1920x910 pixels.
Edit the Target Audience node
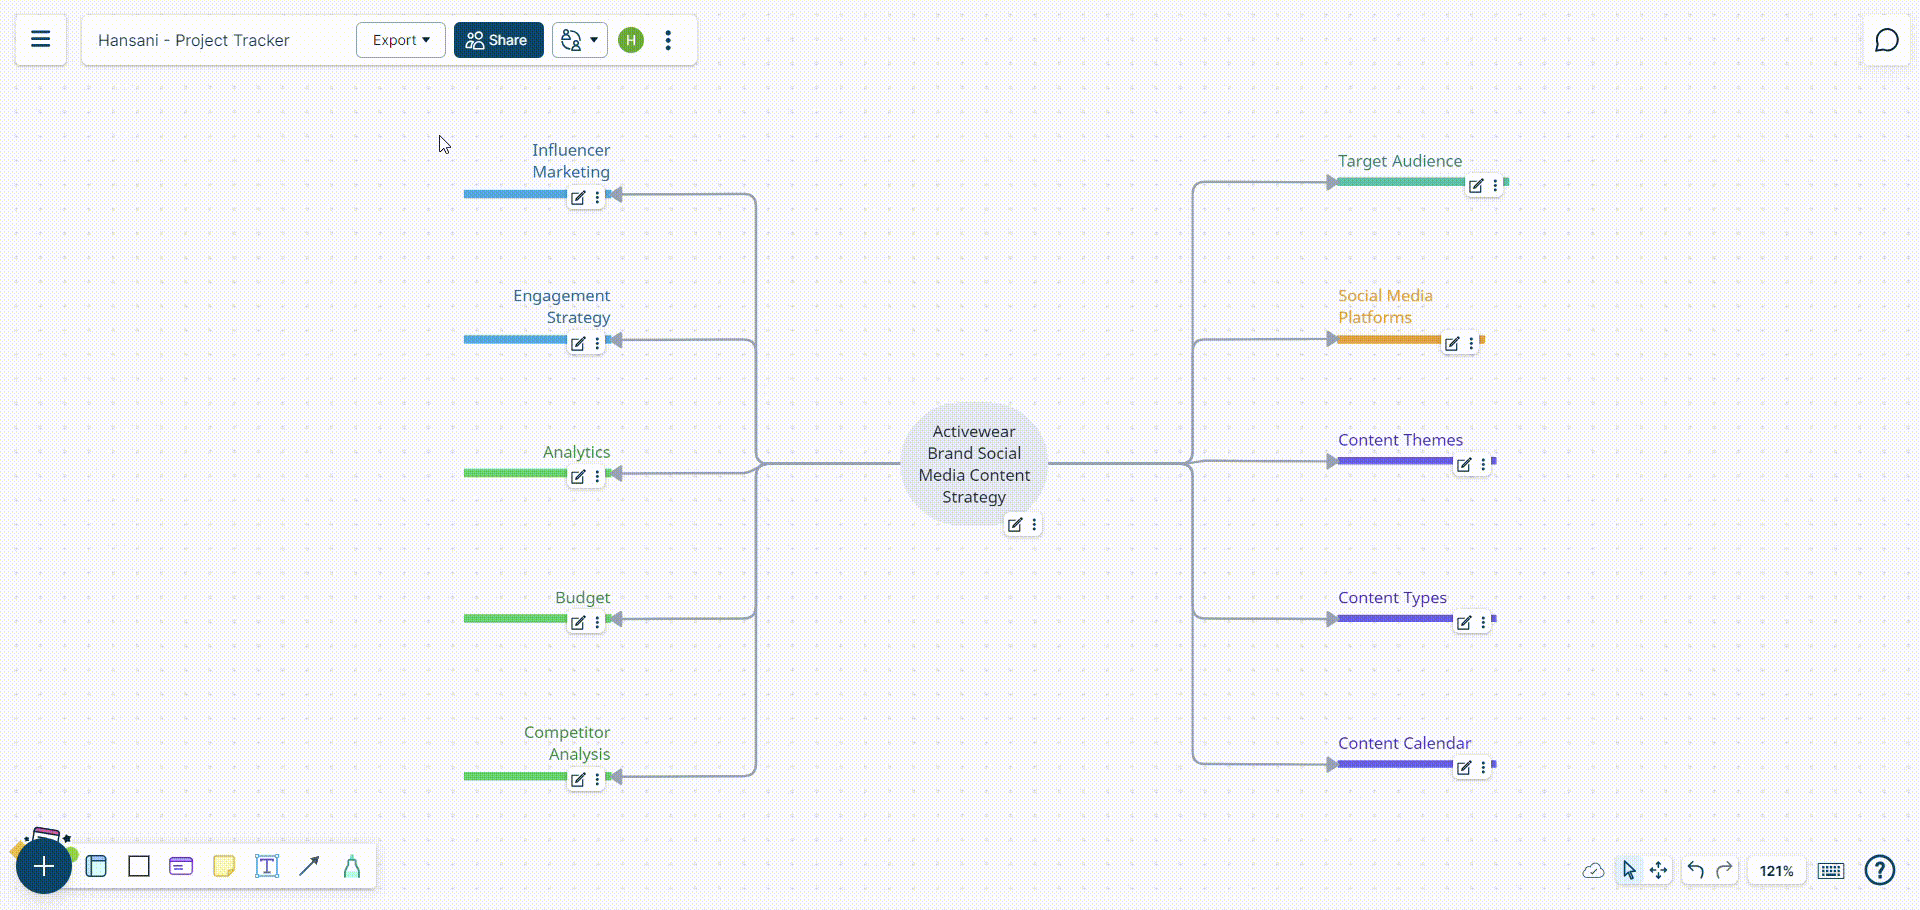point(1476,186)
